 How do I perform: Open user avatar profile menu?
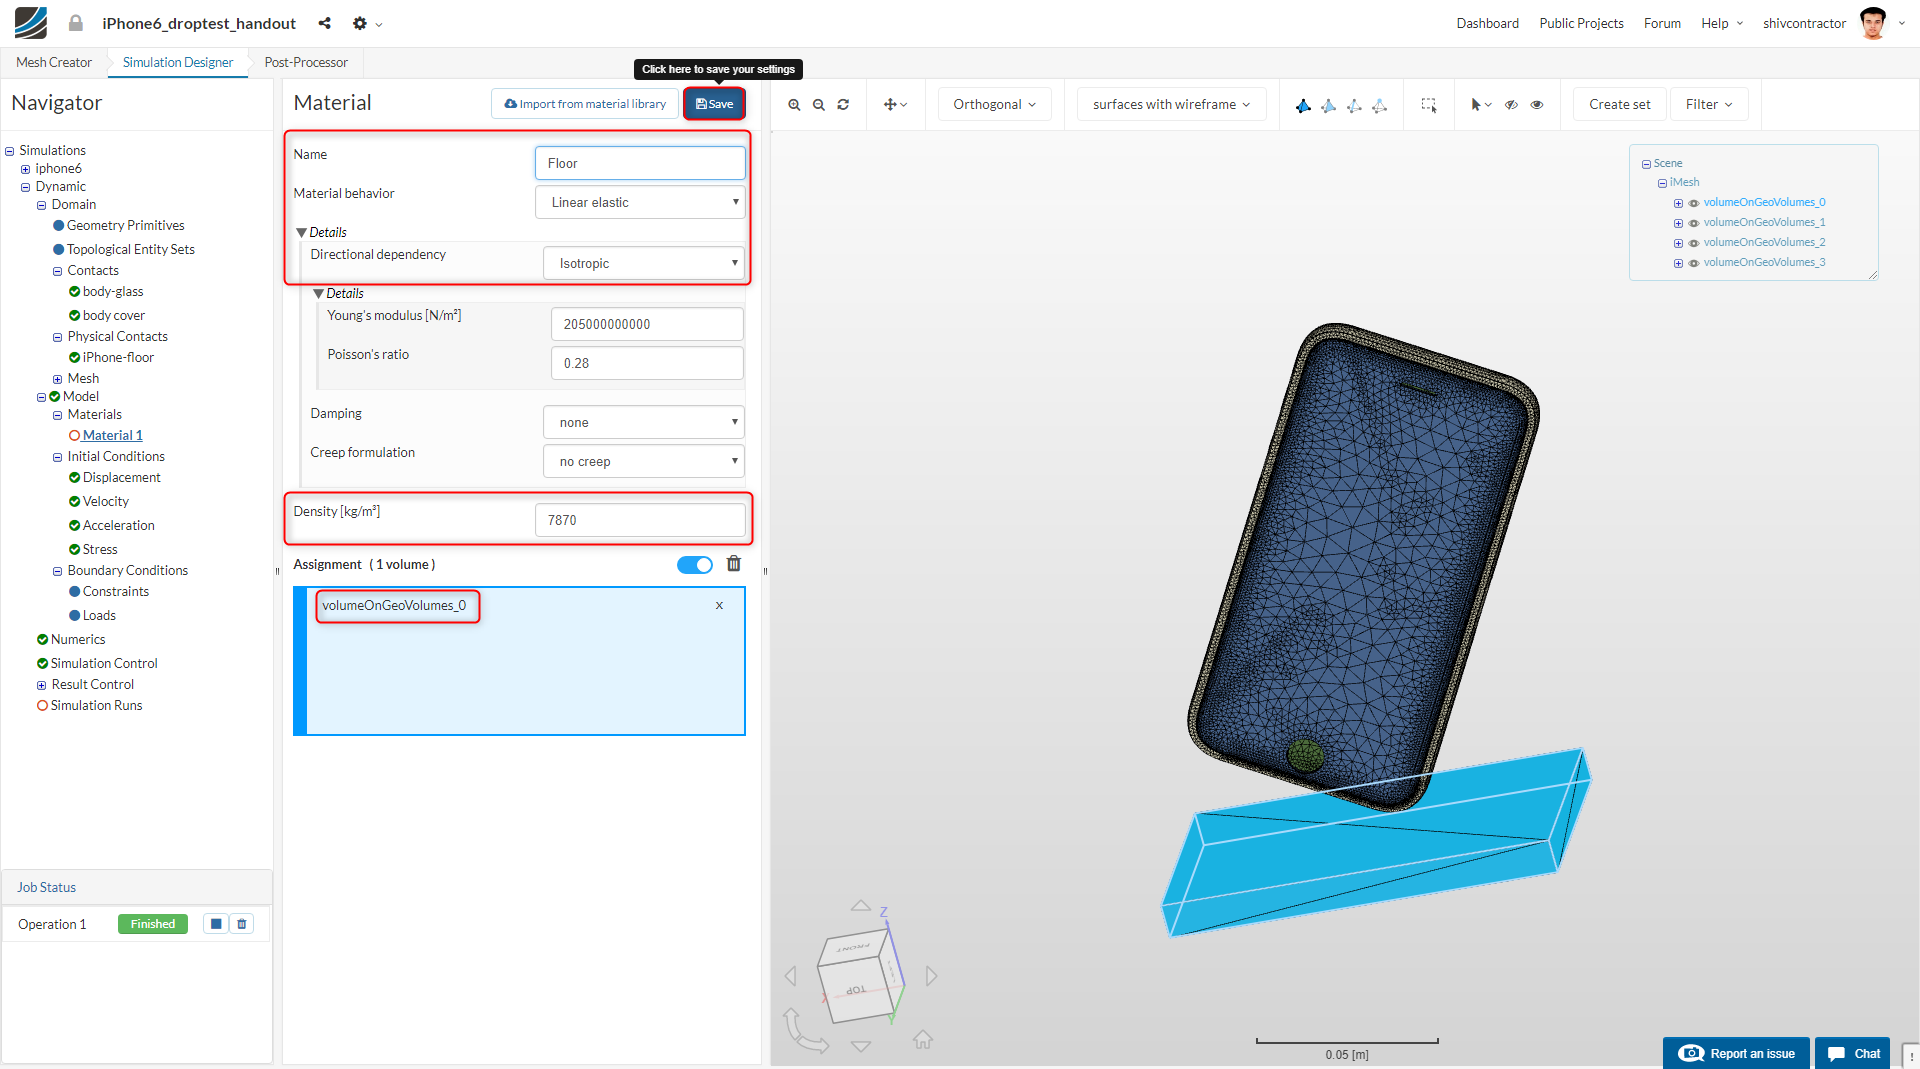(1873, 23)
